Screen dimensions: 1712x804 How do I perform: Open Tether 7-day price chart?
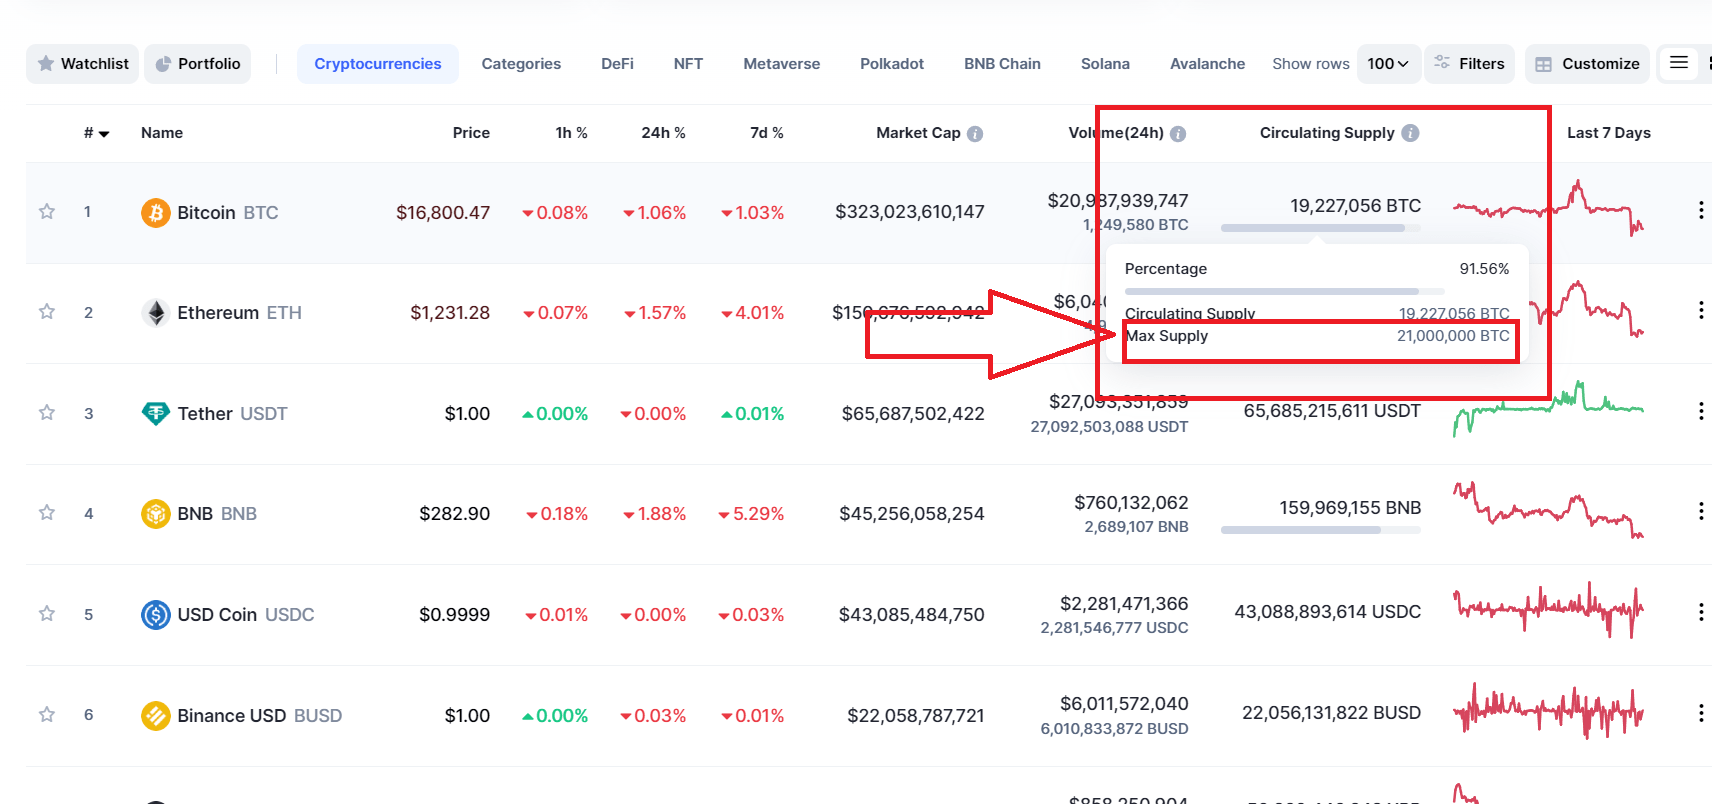1548,408
